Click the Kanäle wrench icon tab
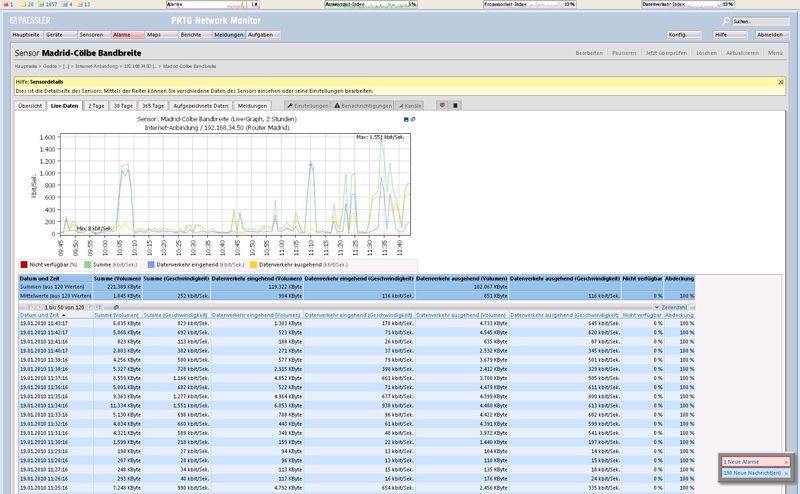 [x=411, y=105]
